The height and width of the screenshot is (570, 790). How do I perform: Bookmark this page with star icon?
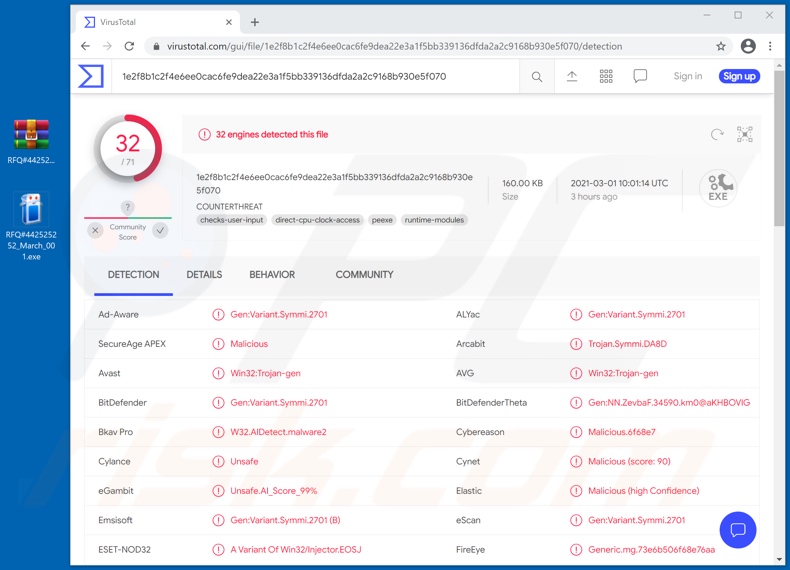tap(720, 46)
